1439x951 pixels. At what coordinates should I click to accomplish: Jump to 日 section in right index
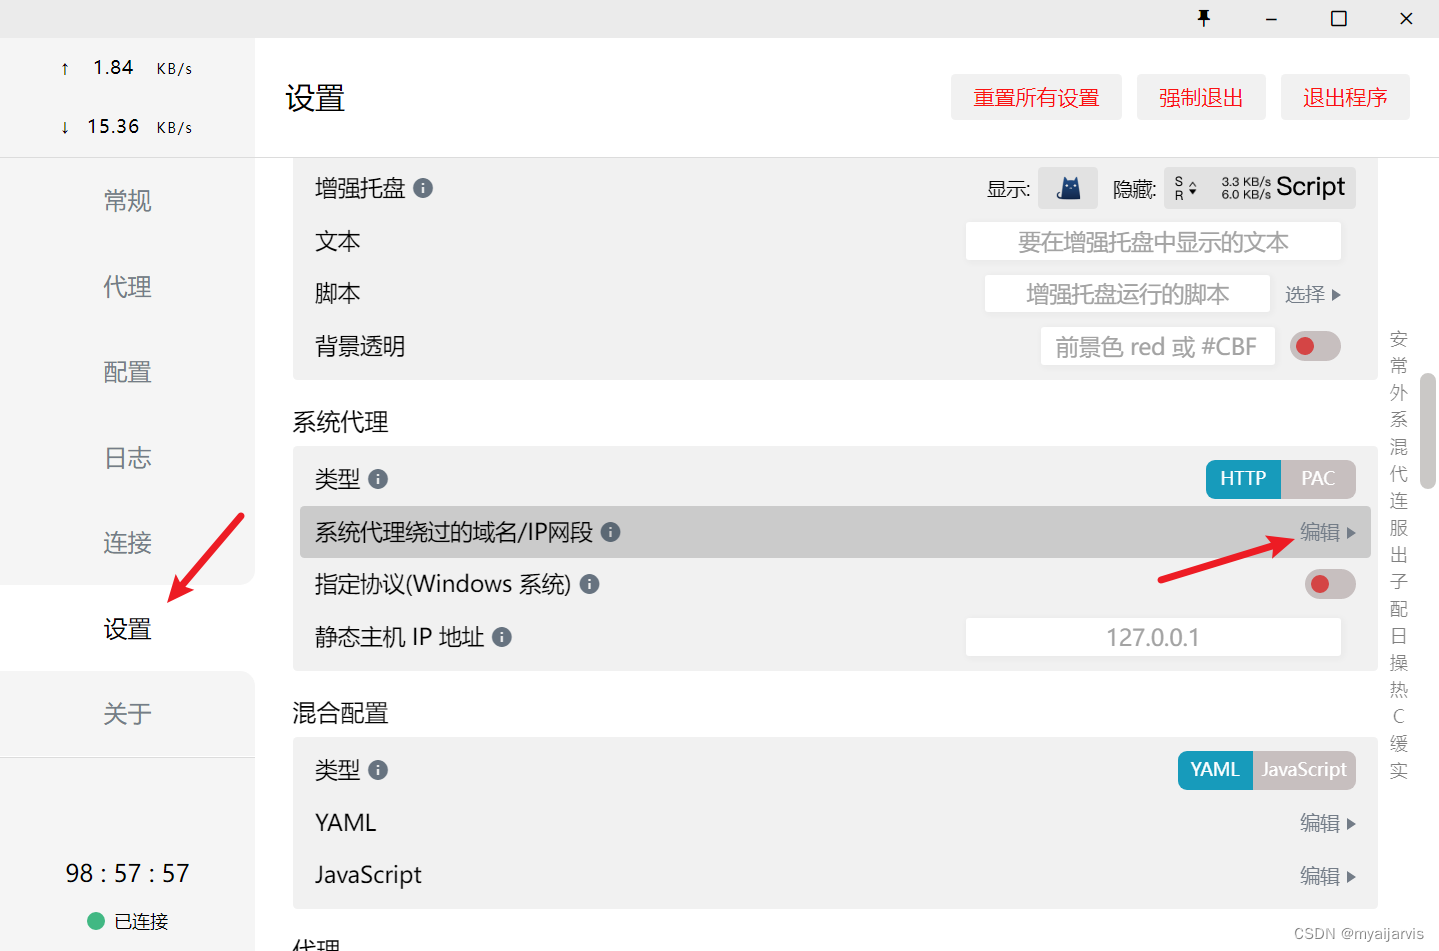tap(1398, 636)
